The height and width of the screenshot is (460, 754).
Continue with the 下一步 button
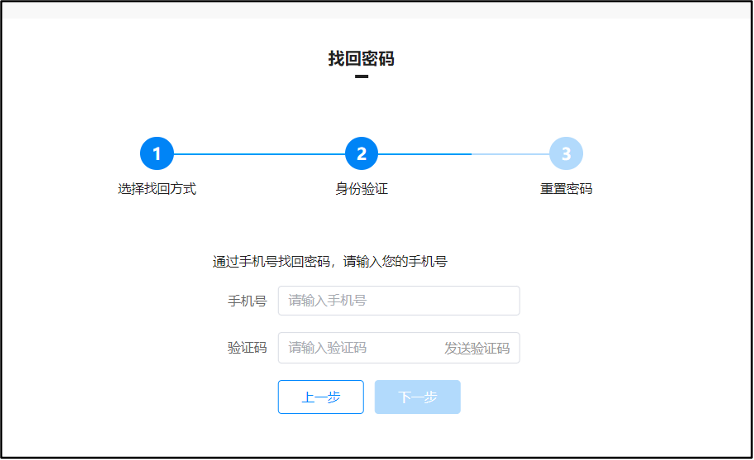point(417,397)
